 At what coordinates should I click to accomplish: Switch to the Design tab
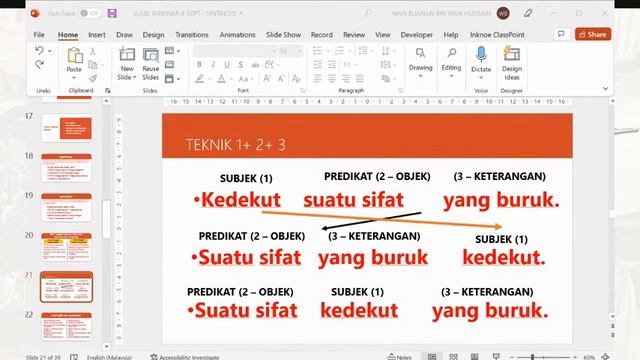[153, 35]
